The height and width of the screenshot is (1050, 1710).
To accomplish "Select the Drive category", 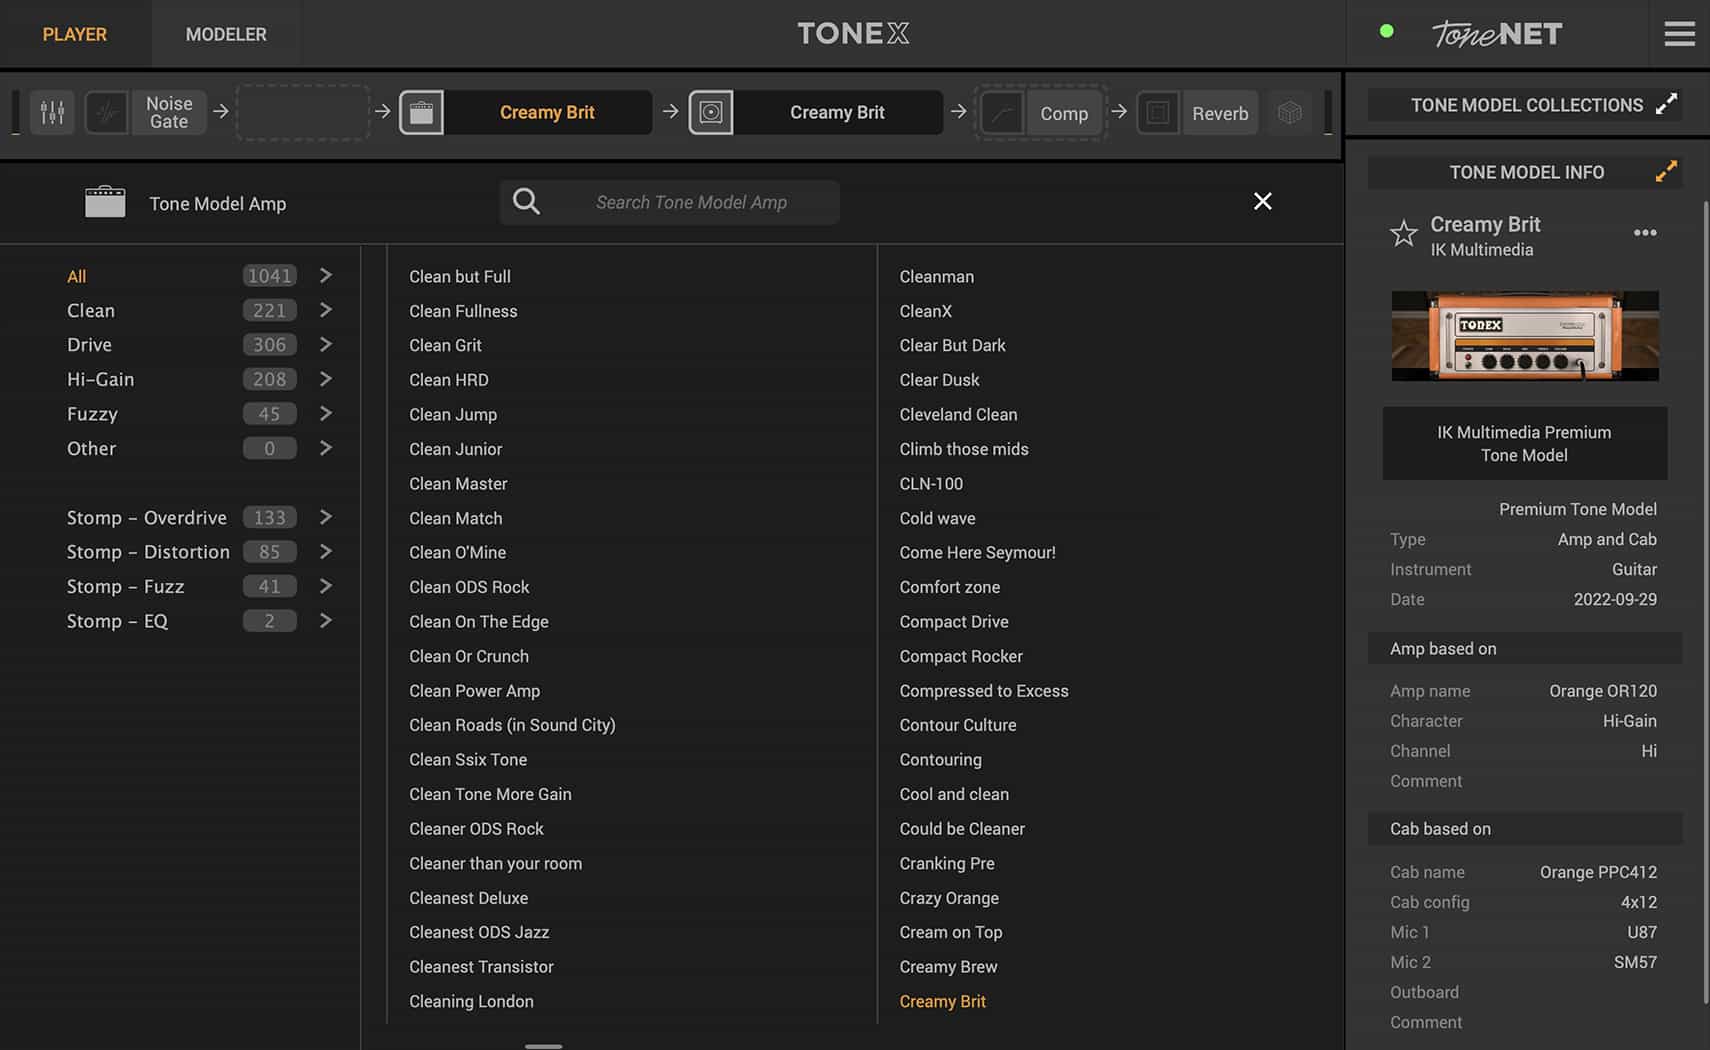I will (x=89, y=345).
